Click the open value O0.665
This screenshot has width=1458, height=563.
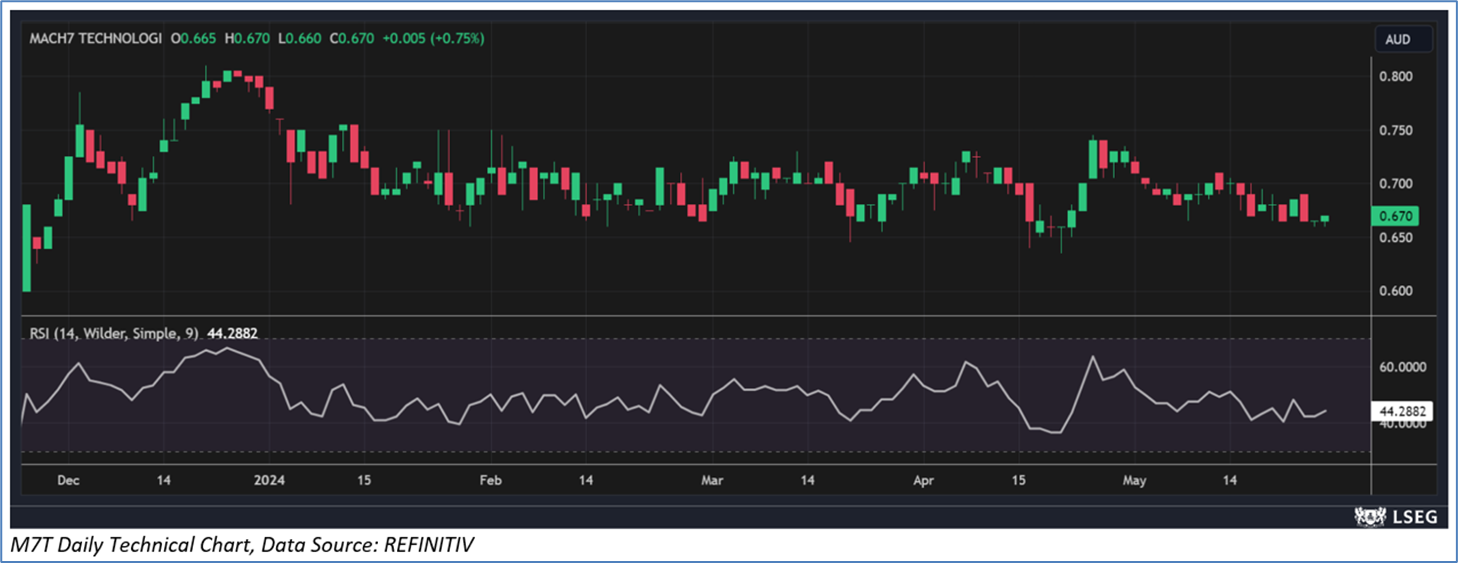(194, 38)
